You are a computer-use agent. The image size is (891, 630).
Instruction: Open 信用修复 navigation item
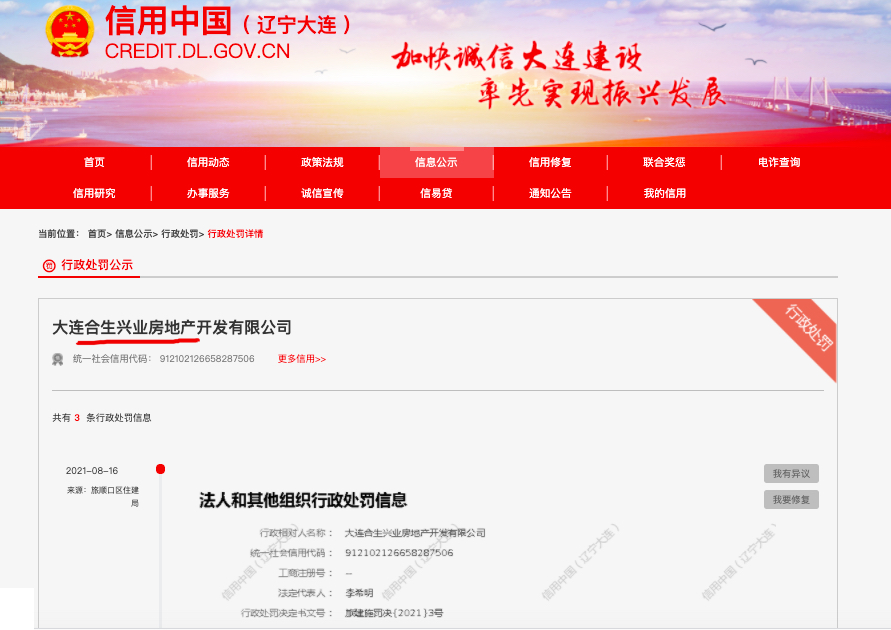pos(550,162)
